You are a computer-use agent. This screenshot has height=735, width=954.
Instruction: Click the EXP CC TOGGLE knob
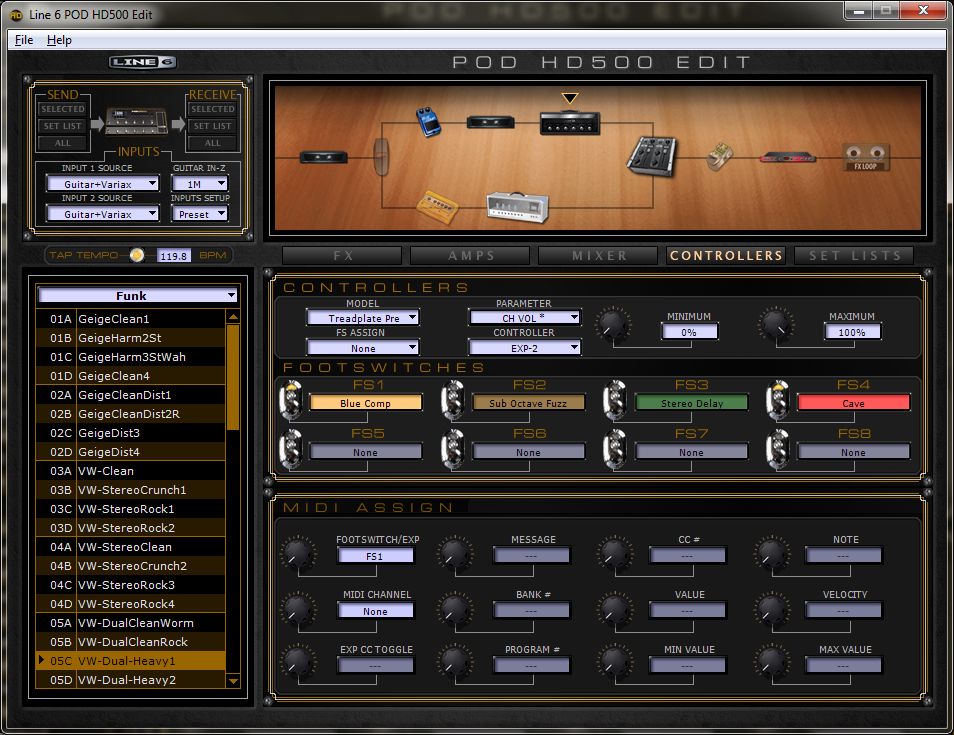[298, 662]
